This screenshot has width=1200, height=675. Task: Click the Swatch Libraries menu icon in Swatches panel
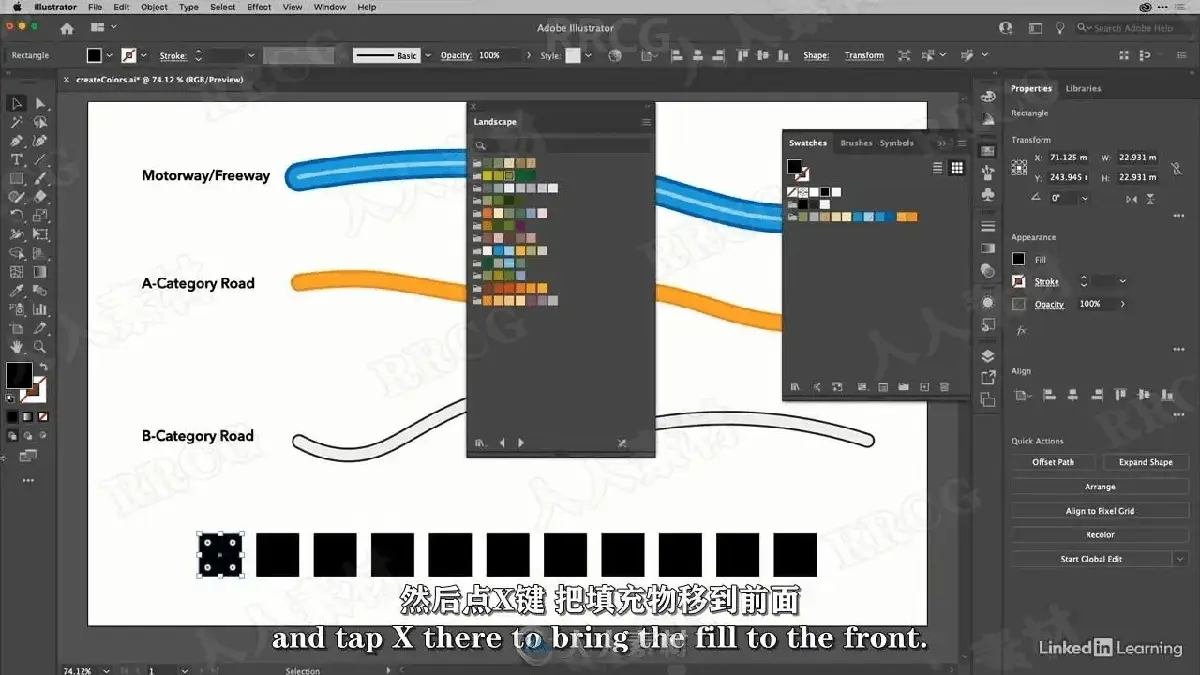(x=795, y=387)
